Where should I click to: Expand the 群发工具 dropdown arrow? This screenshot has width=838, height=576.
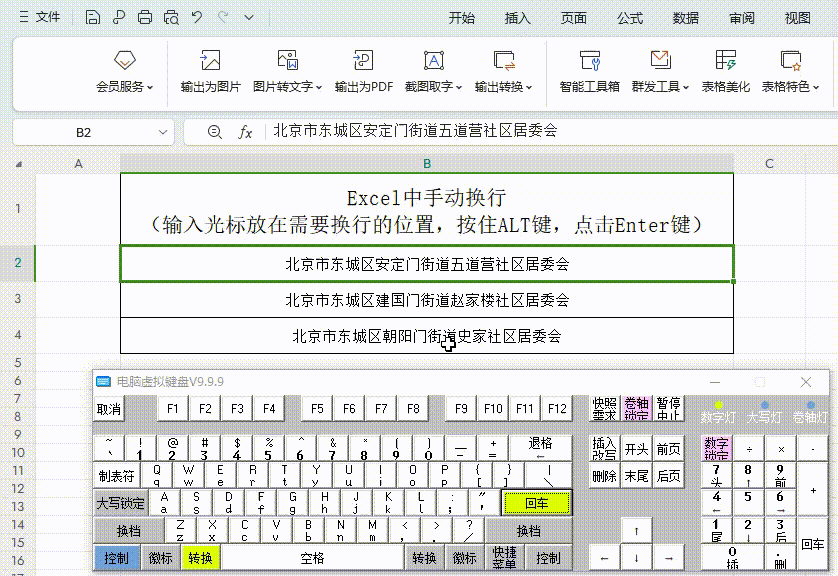point(686,87)
